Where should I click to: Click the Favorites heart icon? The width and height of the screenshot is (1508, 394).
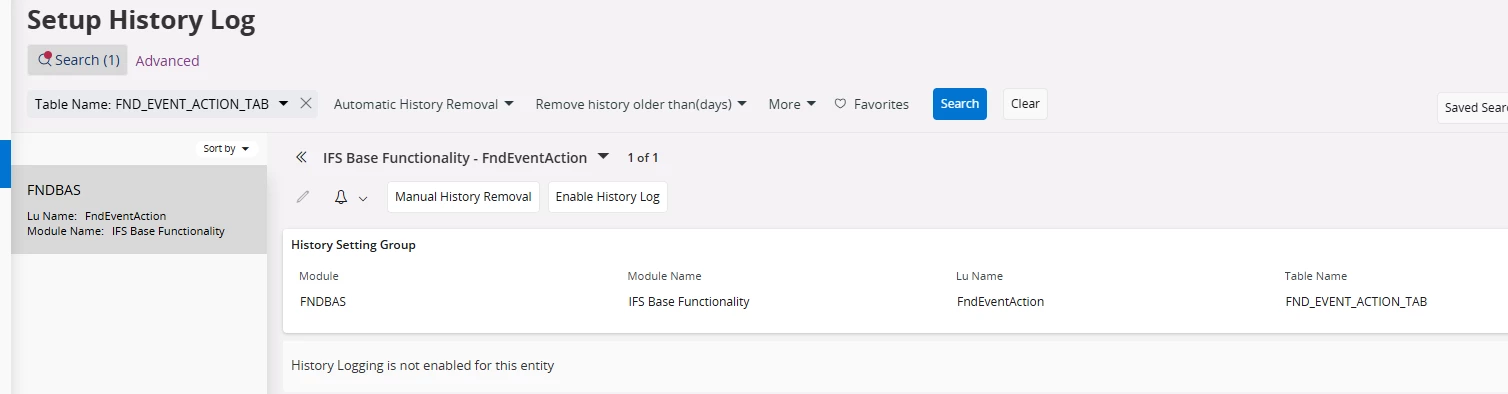click(x=840, y=104)
